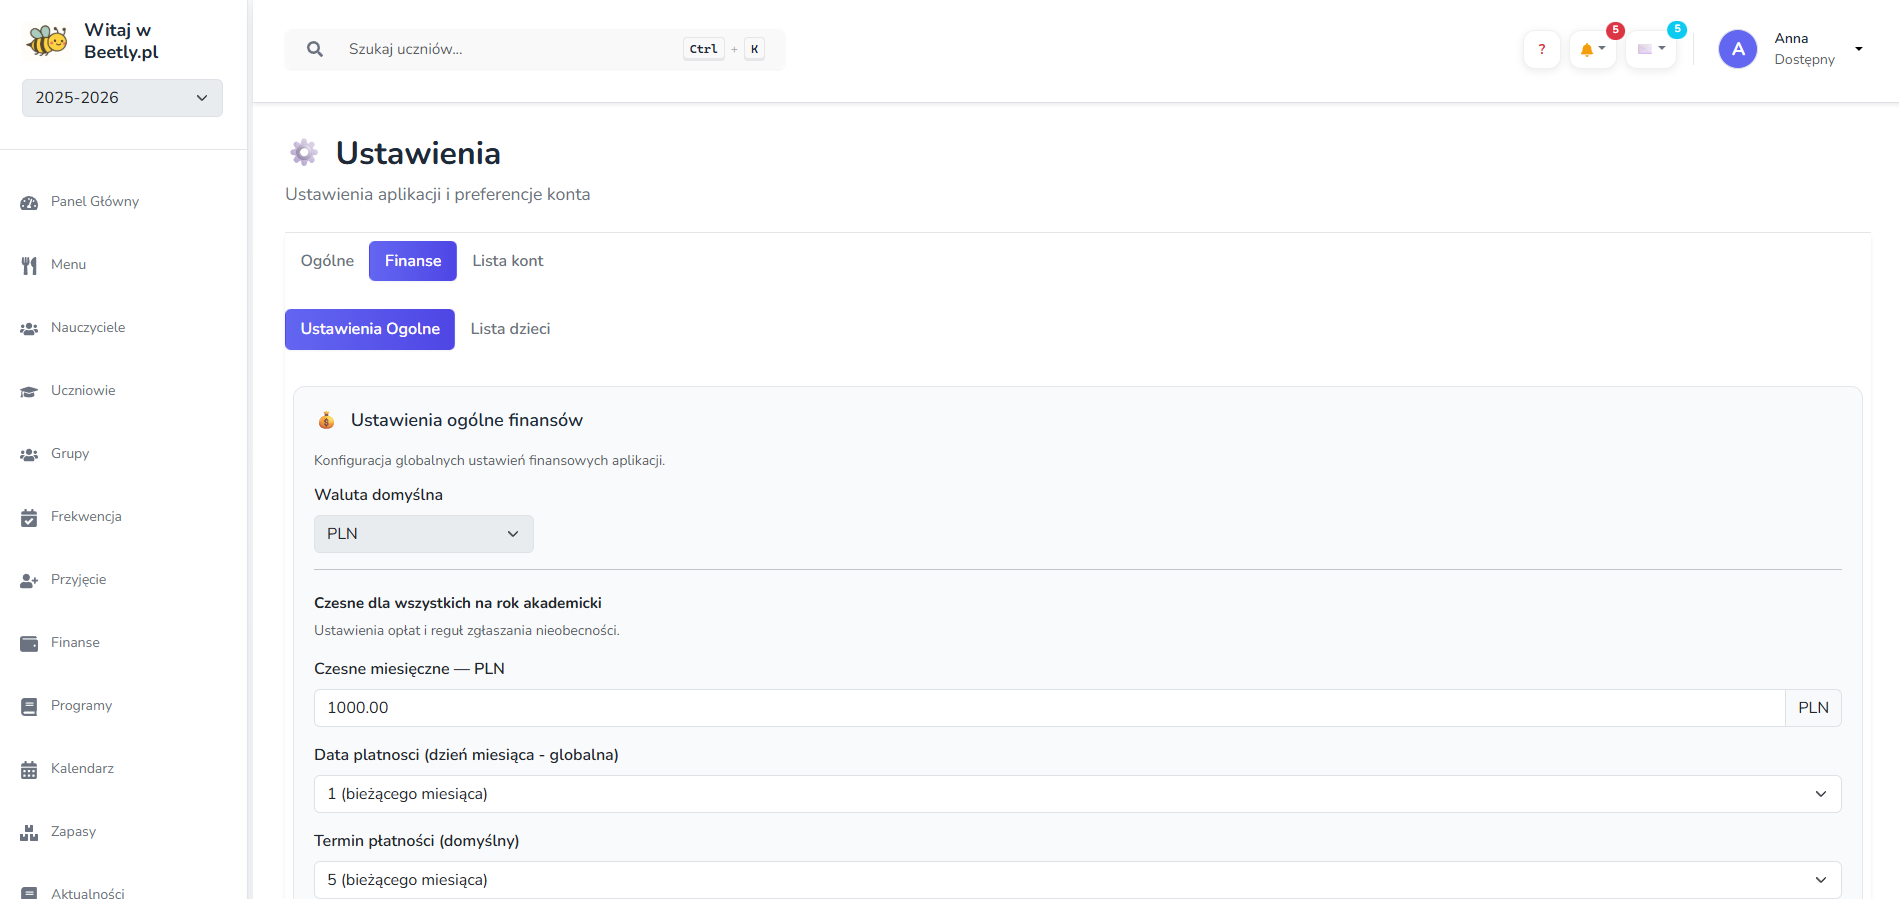Click the Czesne miesięczne amount field
This screenshot has width=1899, height=899.
[x=1048, y=708]
